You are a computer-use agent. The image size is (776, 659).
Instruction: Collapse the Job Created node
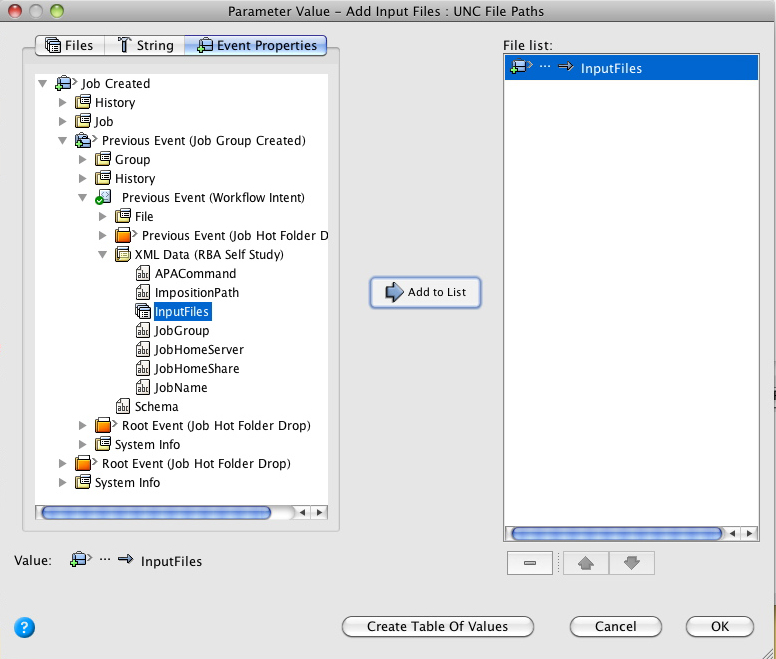click(43, 84)
